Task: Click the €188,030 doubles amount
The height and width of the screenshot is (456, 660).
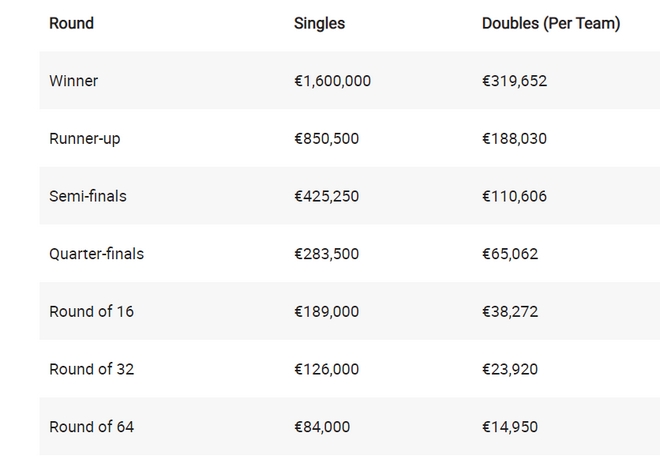Action: [514, 139]
